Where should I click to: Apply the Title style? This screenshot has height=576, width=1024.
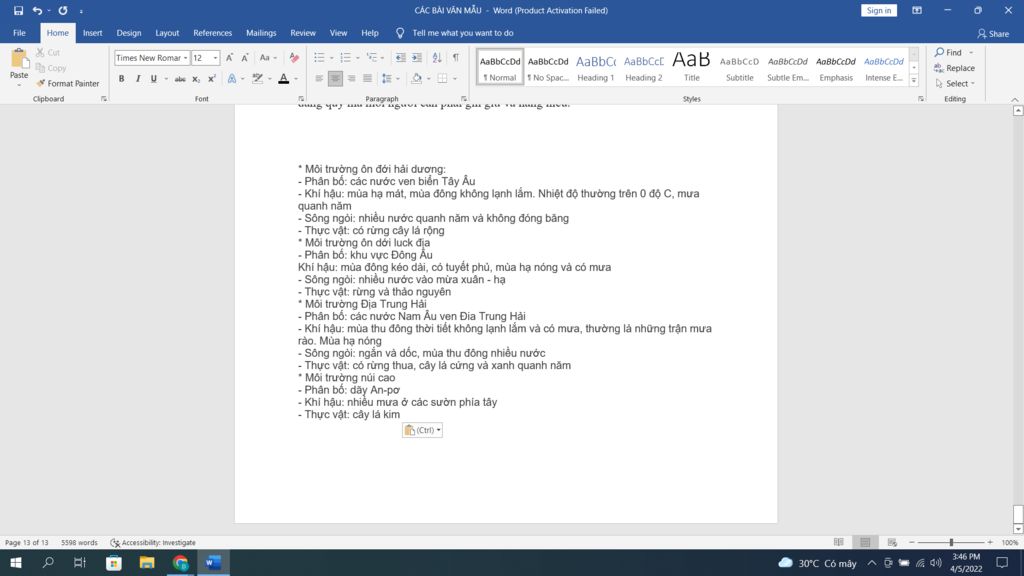point(692,67)
